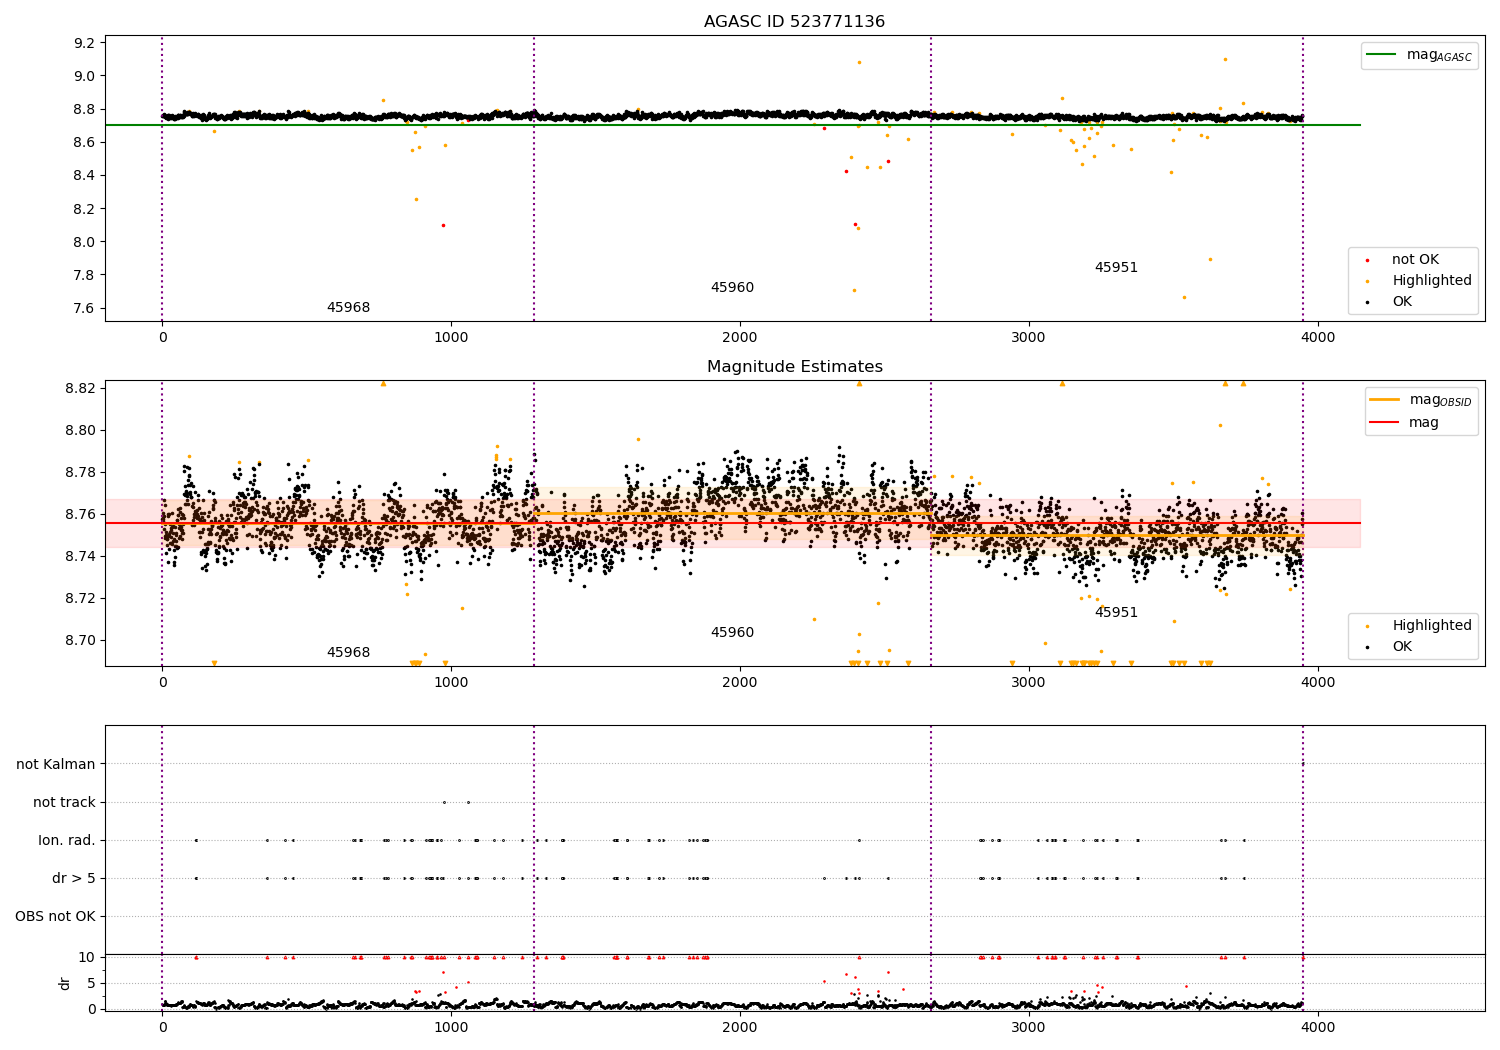Click the 'OBS not OK' row label
1500x1050 pixels.
(x=56, y=916)
